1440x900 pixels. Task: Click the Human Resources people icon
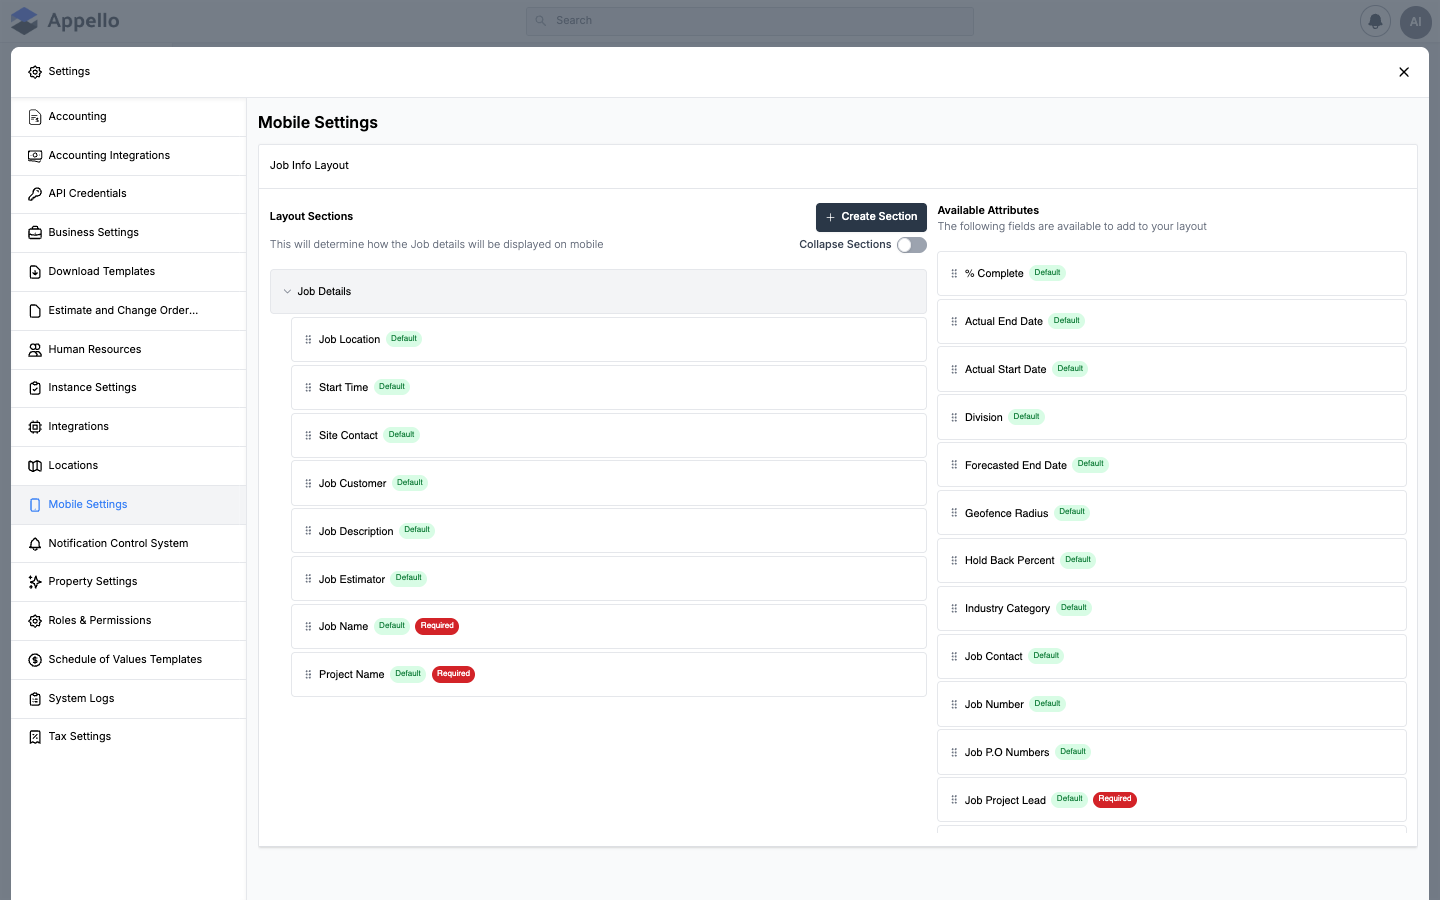[x=35, y=350]
